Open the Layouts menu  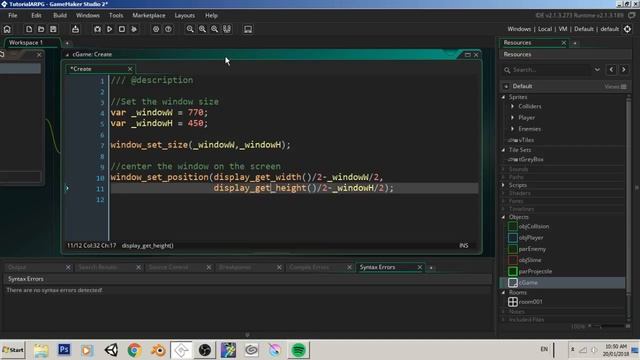tap(184, 15)
